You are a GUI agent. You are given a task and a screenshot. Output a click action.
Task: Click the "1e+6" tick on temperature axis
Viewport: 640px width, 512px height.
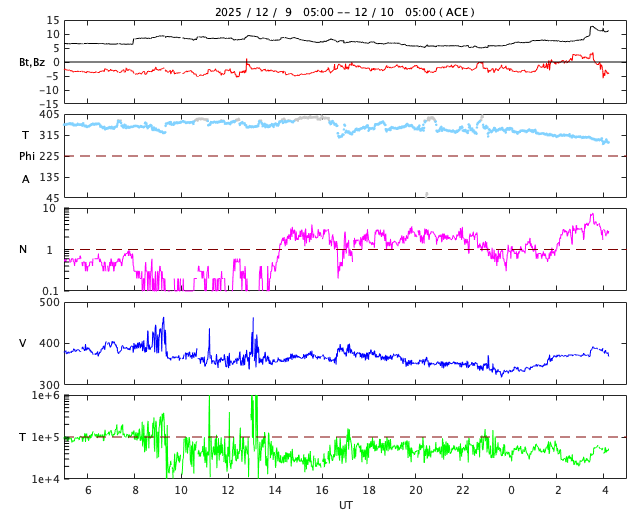click(x=46, y=396)
